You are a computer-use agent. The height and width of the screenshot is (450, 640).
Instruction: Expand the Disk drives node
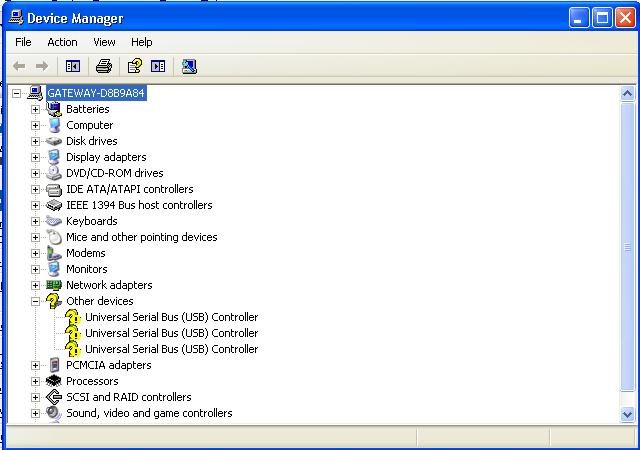[36, 141]
